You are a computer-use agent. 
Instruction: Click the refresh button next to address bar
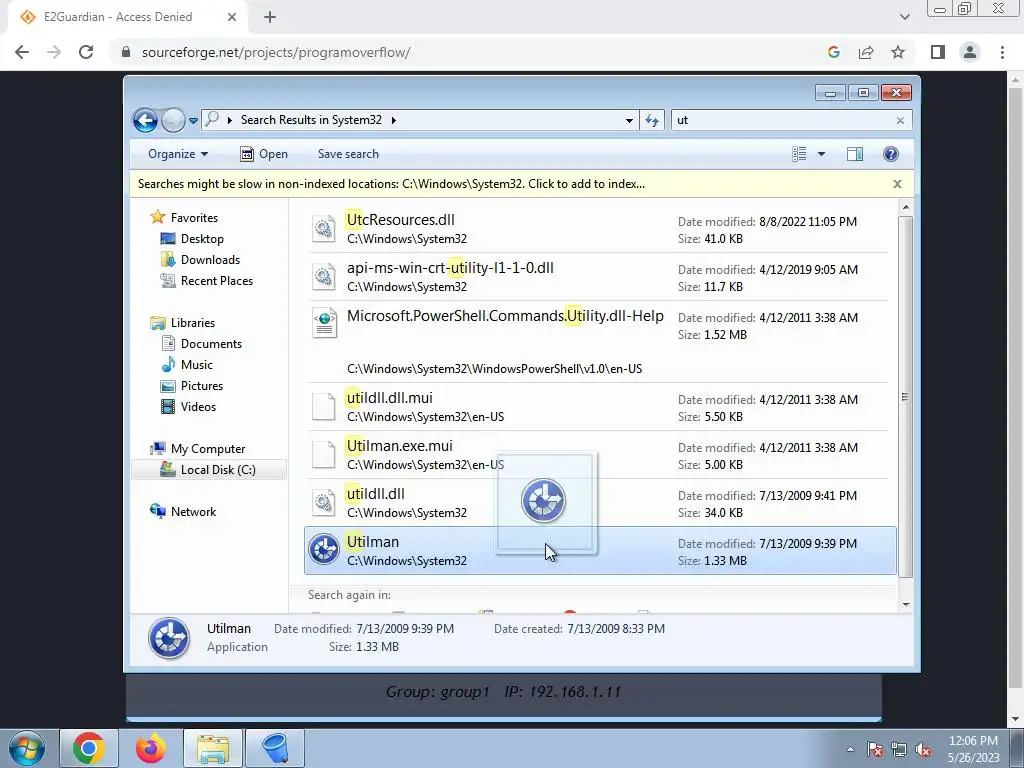652,120
